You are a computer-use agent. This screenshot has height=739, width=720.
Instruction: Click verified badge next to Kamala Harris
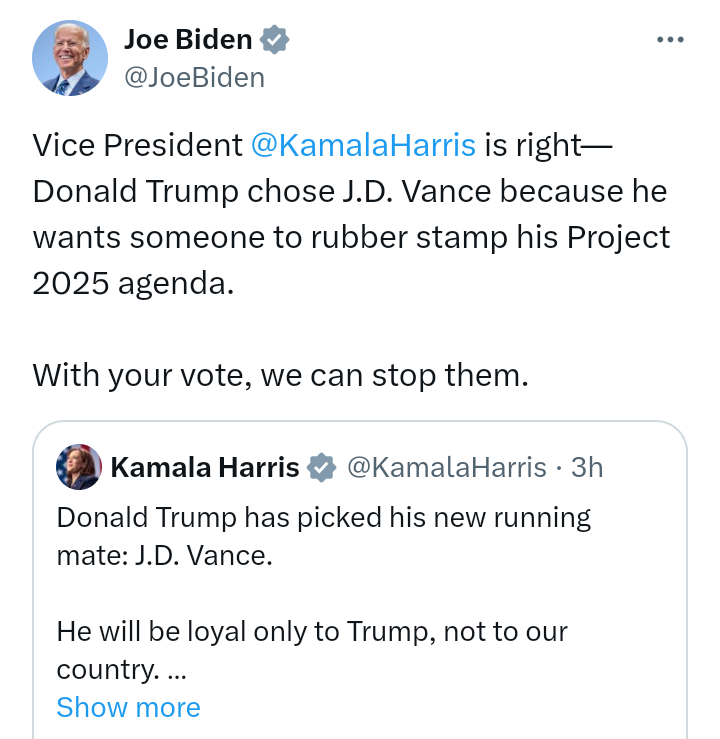pos(321,467)
